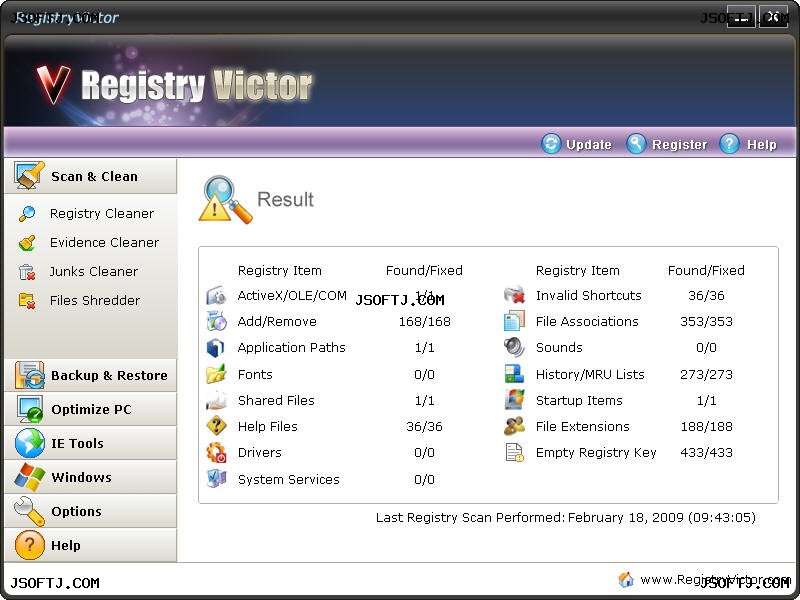Open the Backup & Restore section

(90, 375)
